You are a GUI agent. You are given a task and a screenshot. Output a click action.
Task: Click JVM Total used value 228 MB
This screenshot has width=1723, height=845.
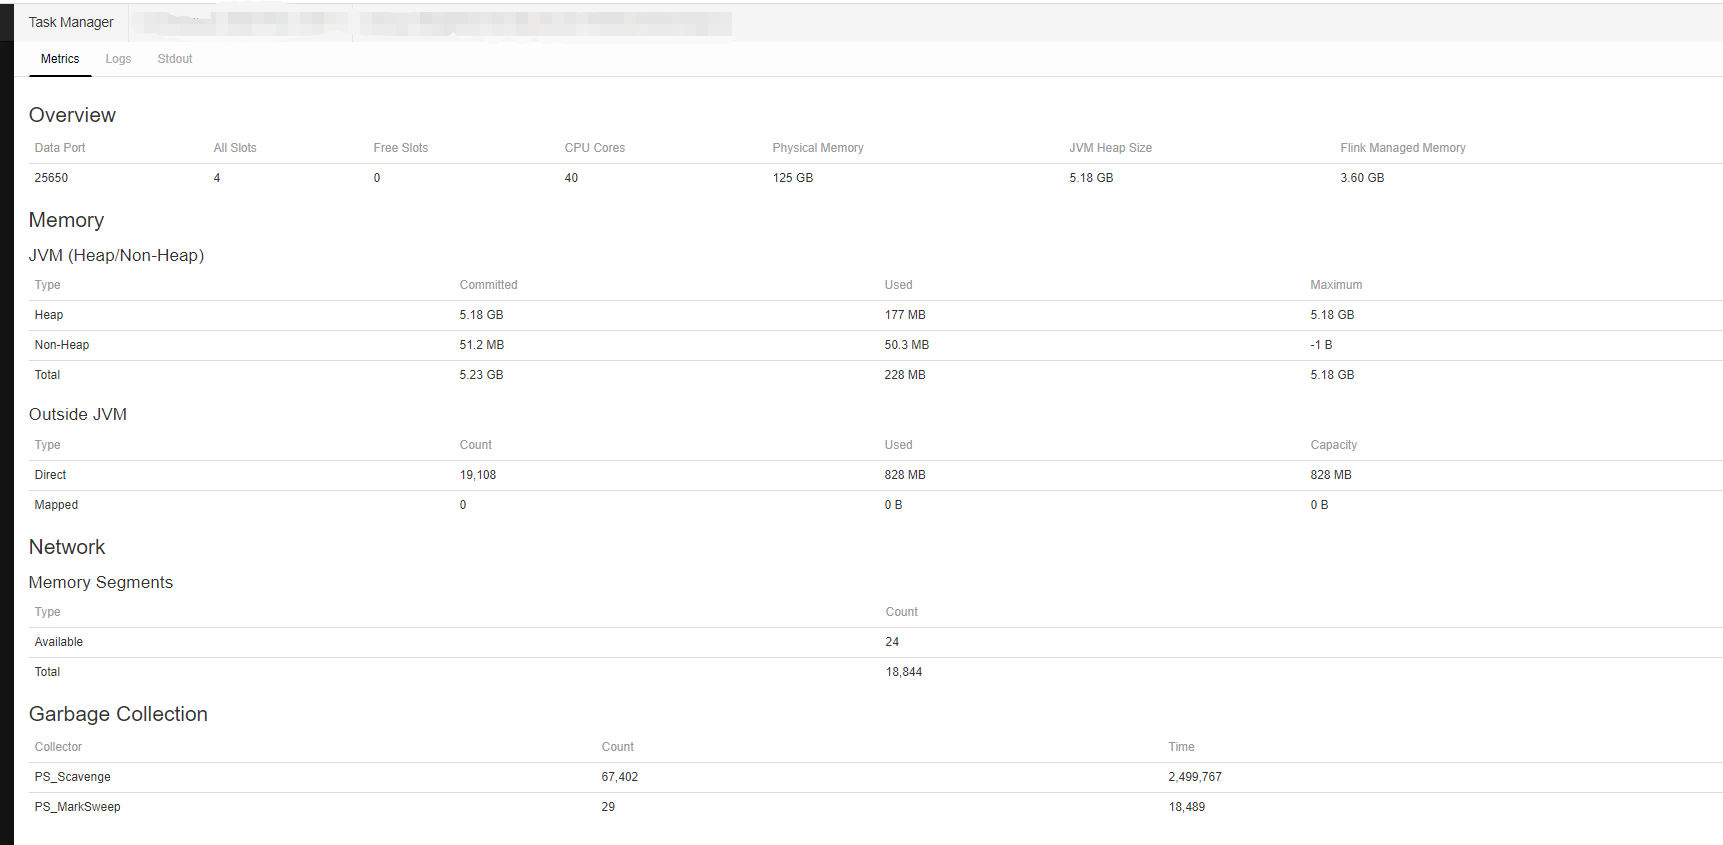(905, 375)
